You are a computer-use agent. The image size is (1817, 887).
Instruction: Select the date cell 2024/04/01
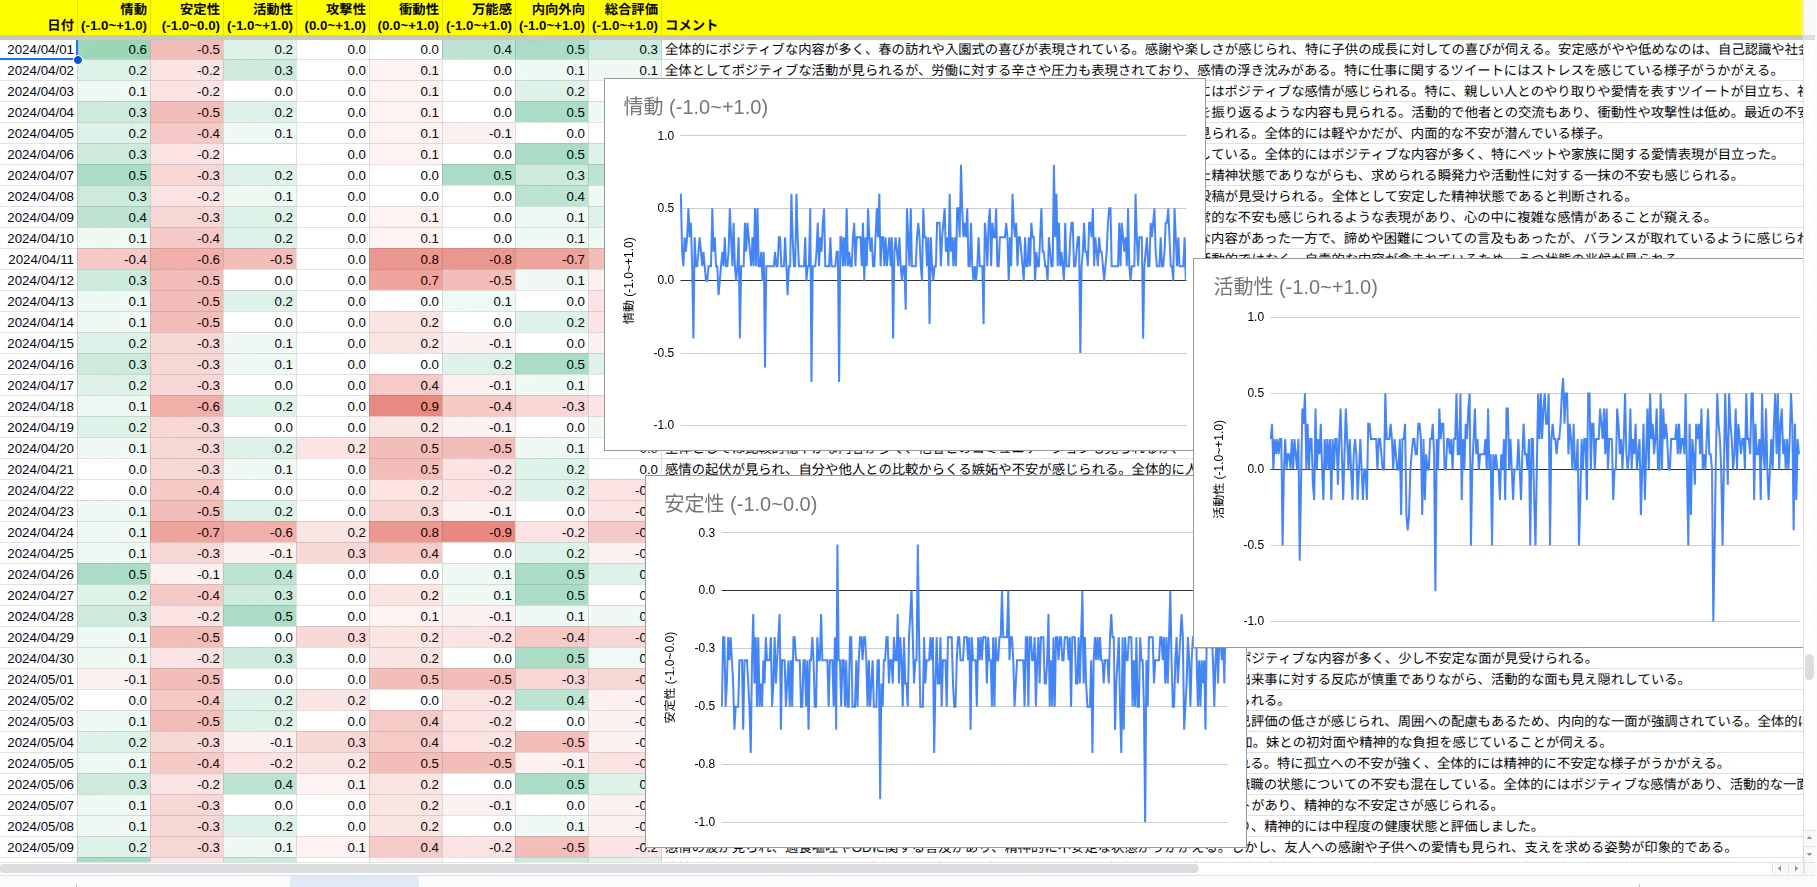[x=39, y=49]
